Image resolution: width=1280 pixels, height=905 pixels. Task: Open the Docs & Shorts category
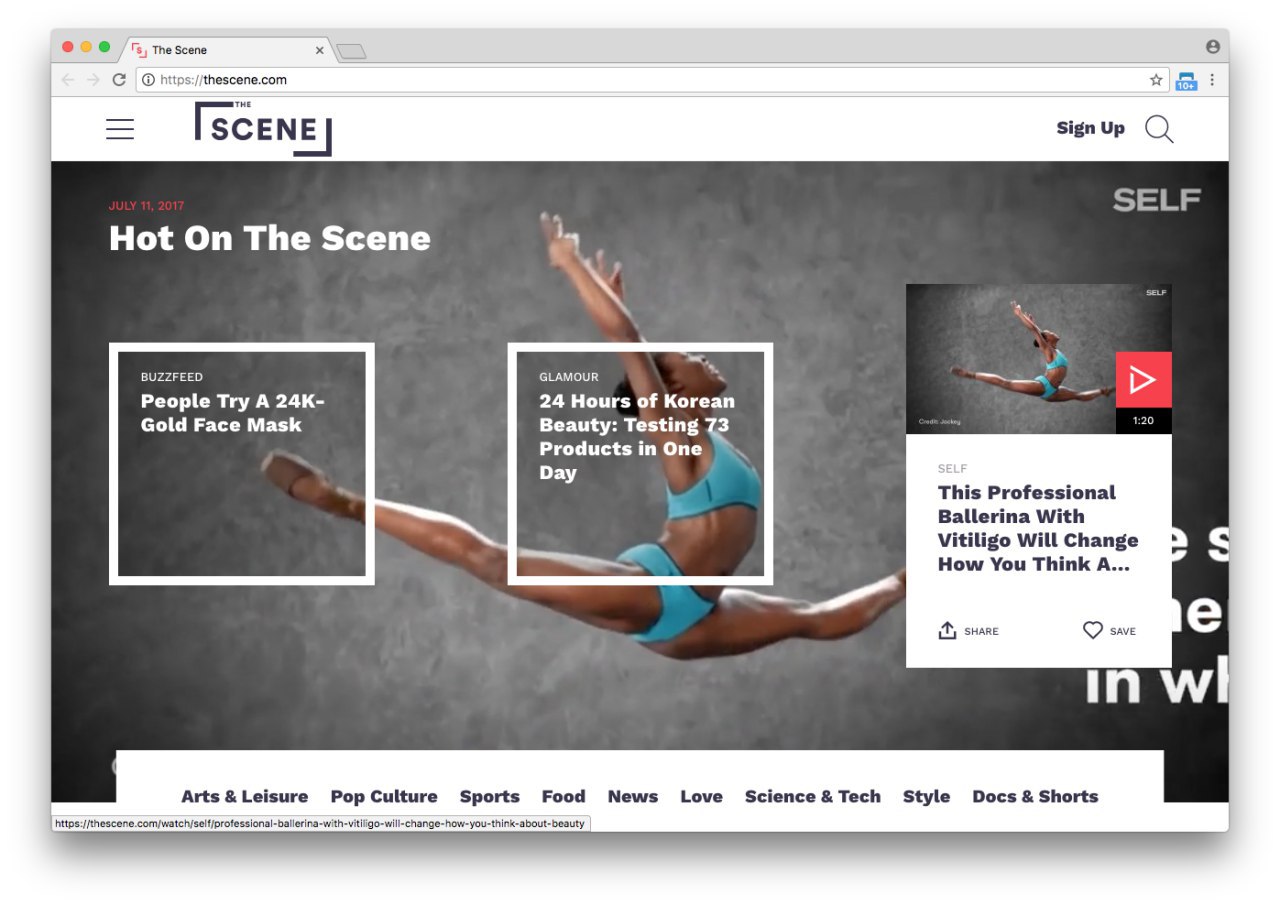pos(1035,797)
